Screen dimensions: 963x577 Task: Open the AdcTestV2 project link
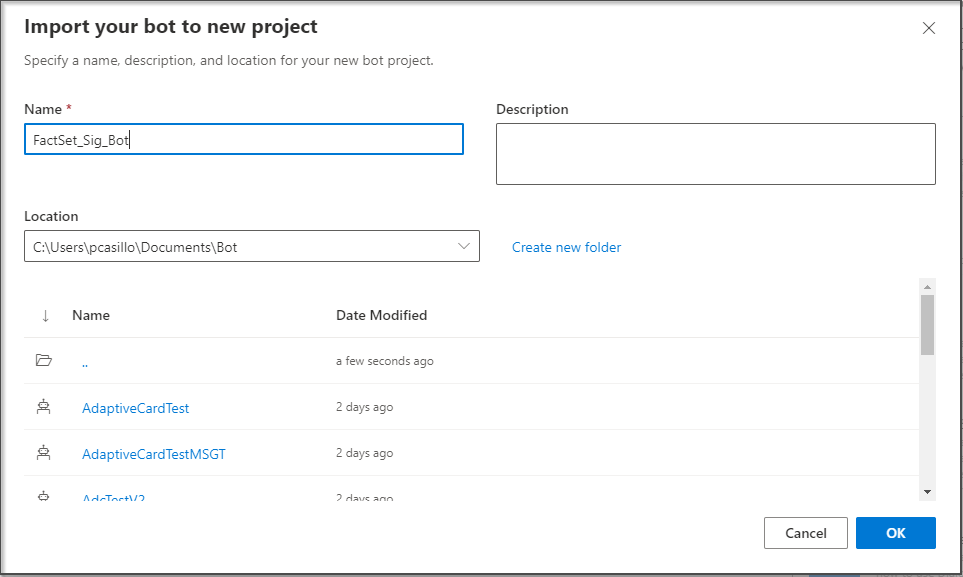[113, 497]
